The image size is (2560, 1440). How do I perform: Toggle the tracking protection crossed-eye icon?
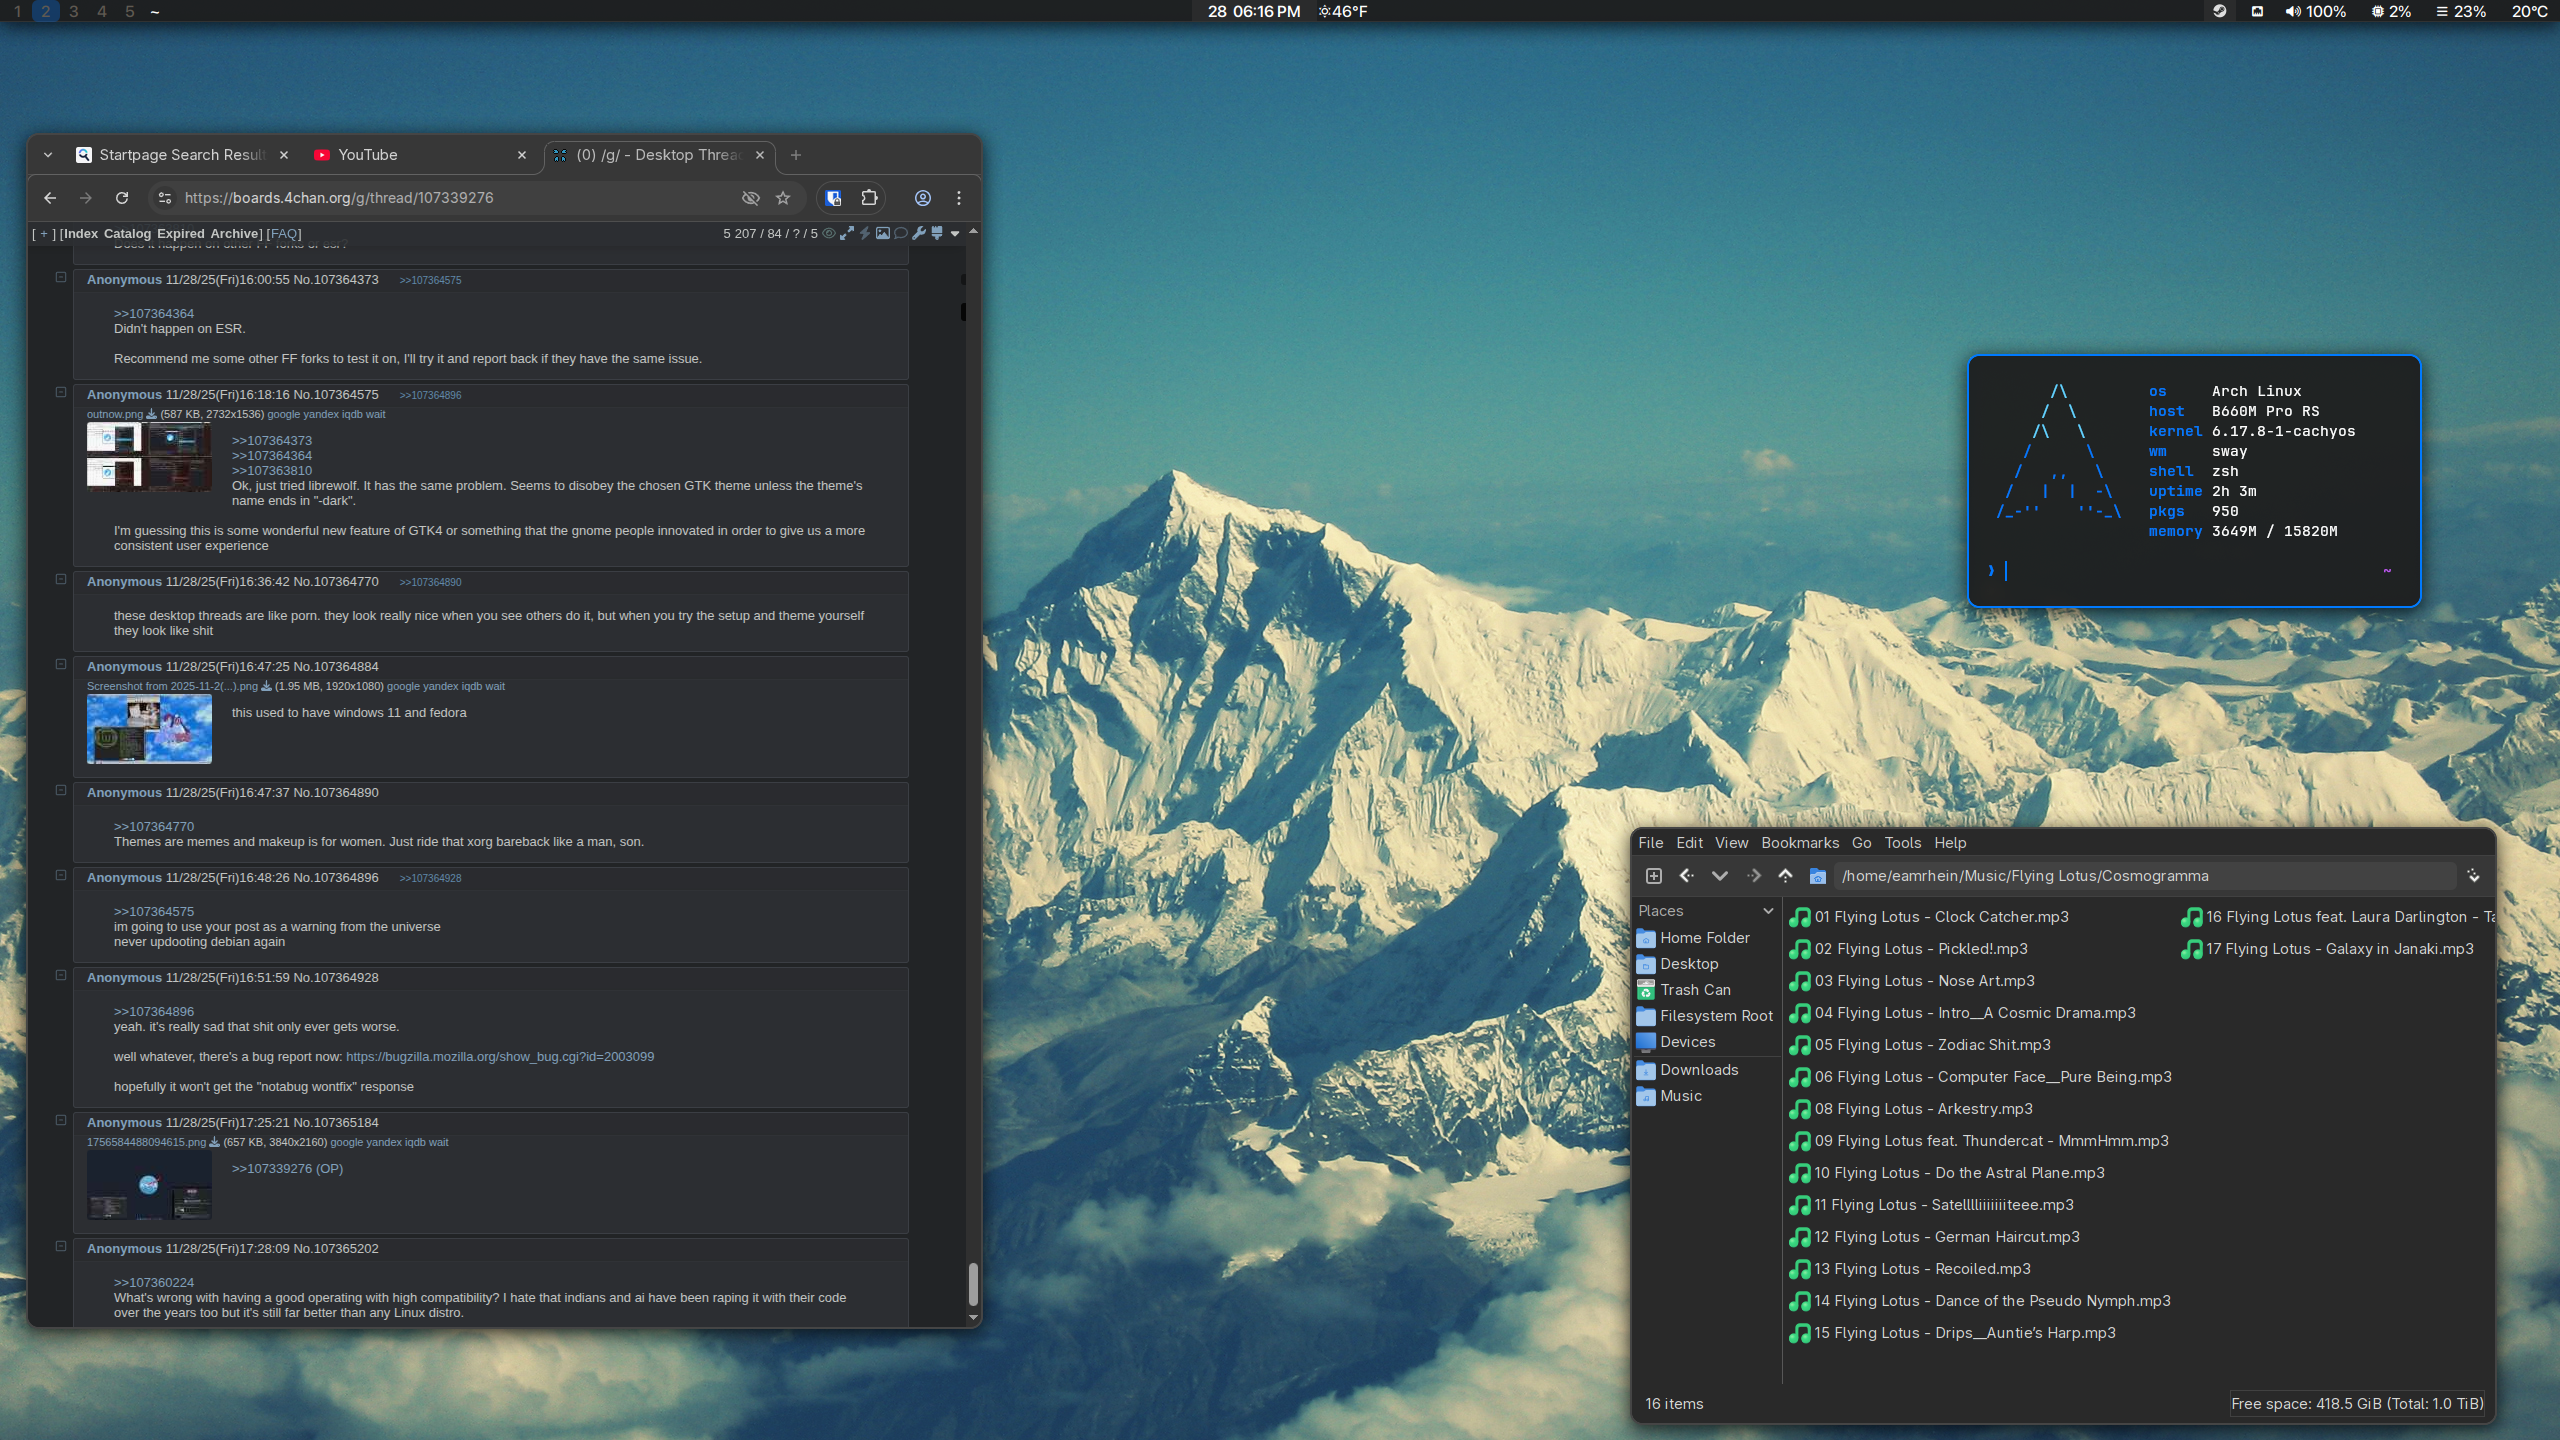coord(750,198)
